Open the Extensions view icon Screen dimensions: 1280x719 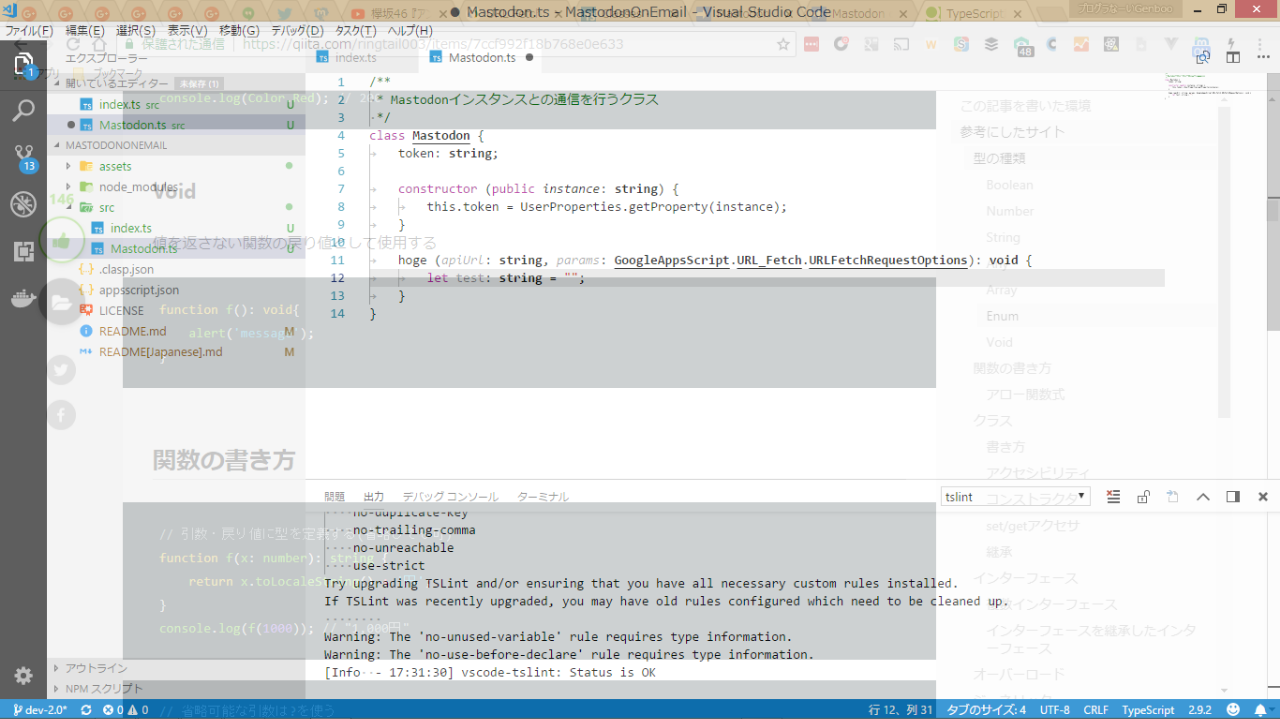[x=23, y=252]
